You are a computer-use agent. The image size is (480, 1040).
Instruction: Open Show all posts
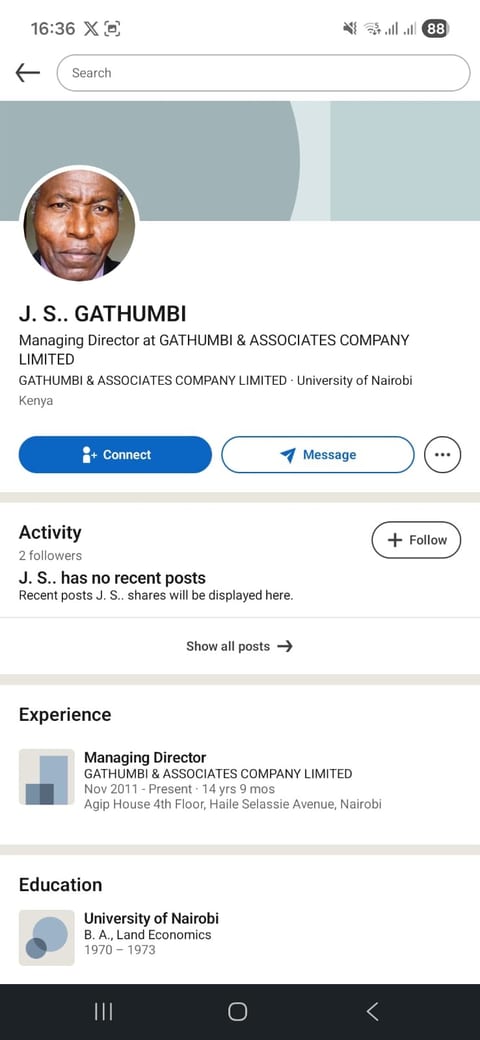(240, 646)
